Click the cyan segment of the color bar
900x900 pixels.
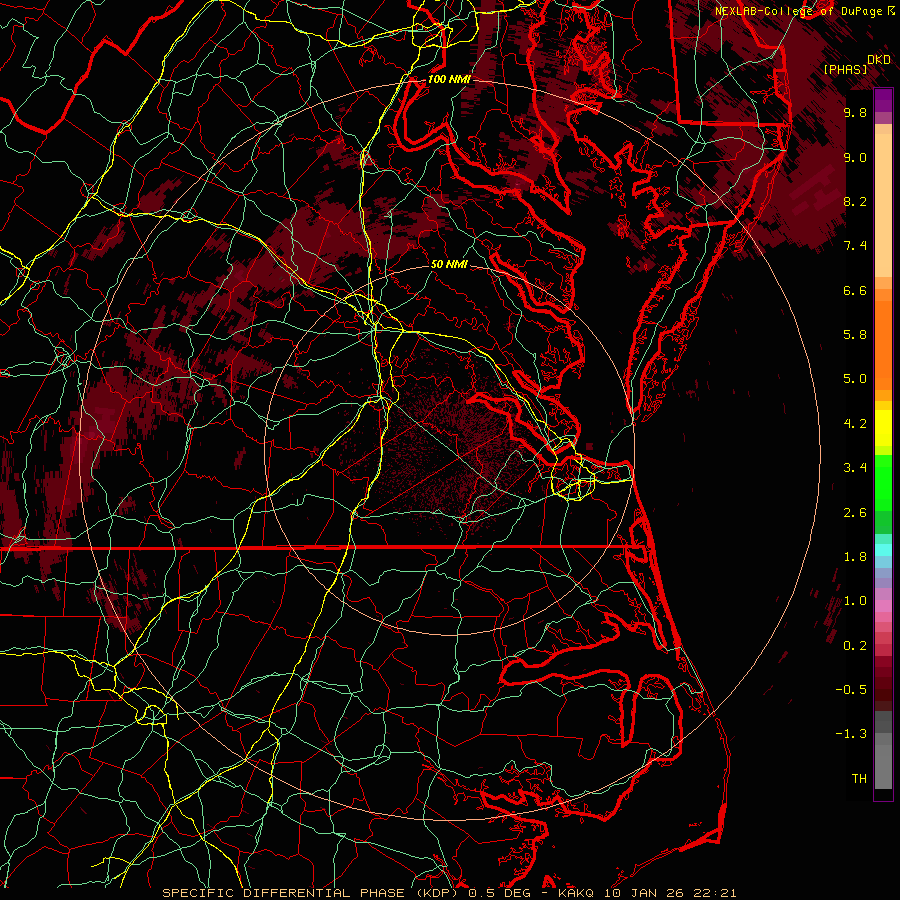(x=883, y=549)
